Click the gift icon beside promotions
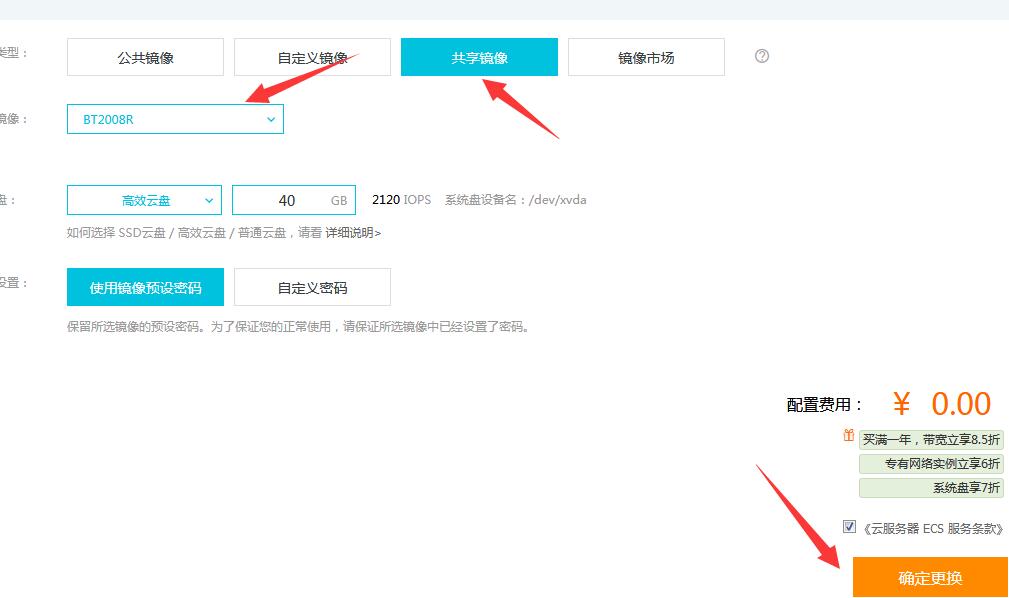The height and width of the screenshot is (598, 1009). tap(848, 436)
